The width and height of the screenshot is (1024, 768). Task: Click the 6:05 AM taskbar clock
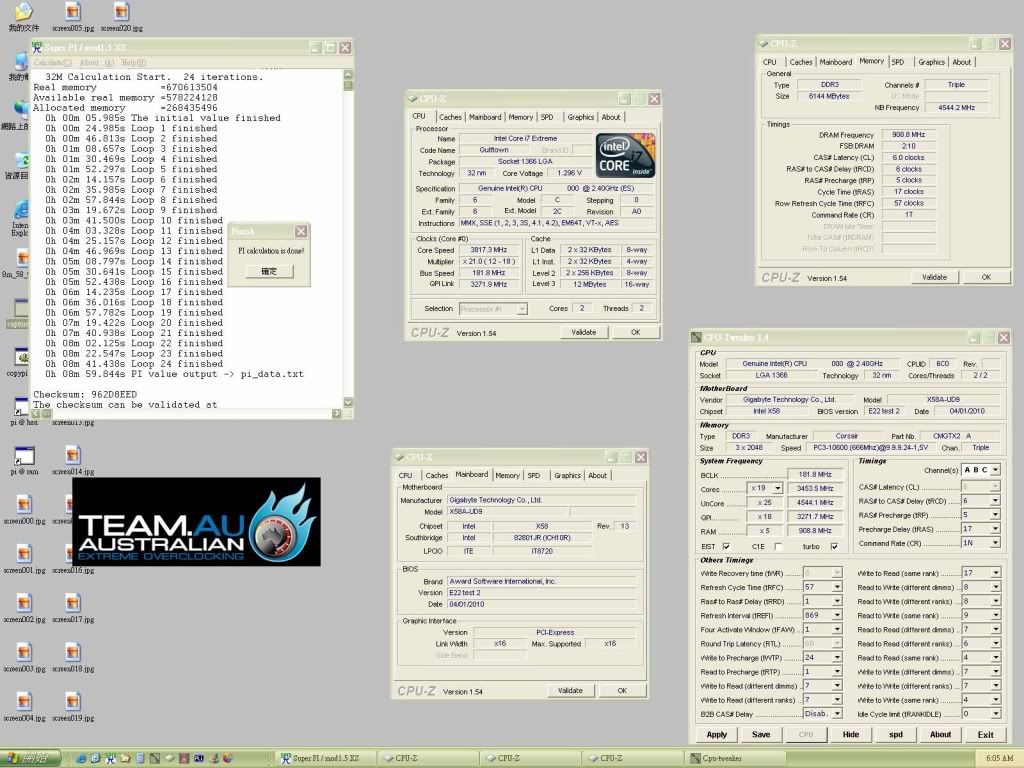[x=999, y=758]
